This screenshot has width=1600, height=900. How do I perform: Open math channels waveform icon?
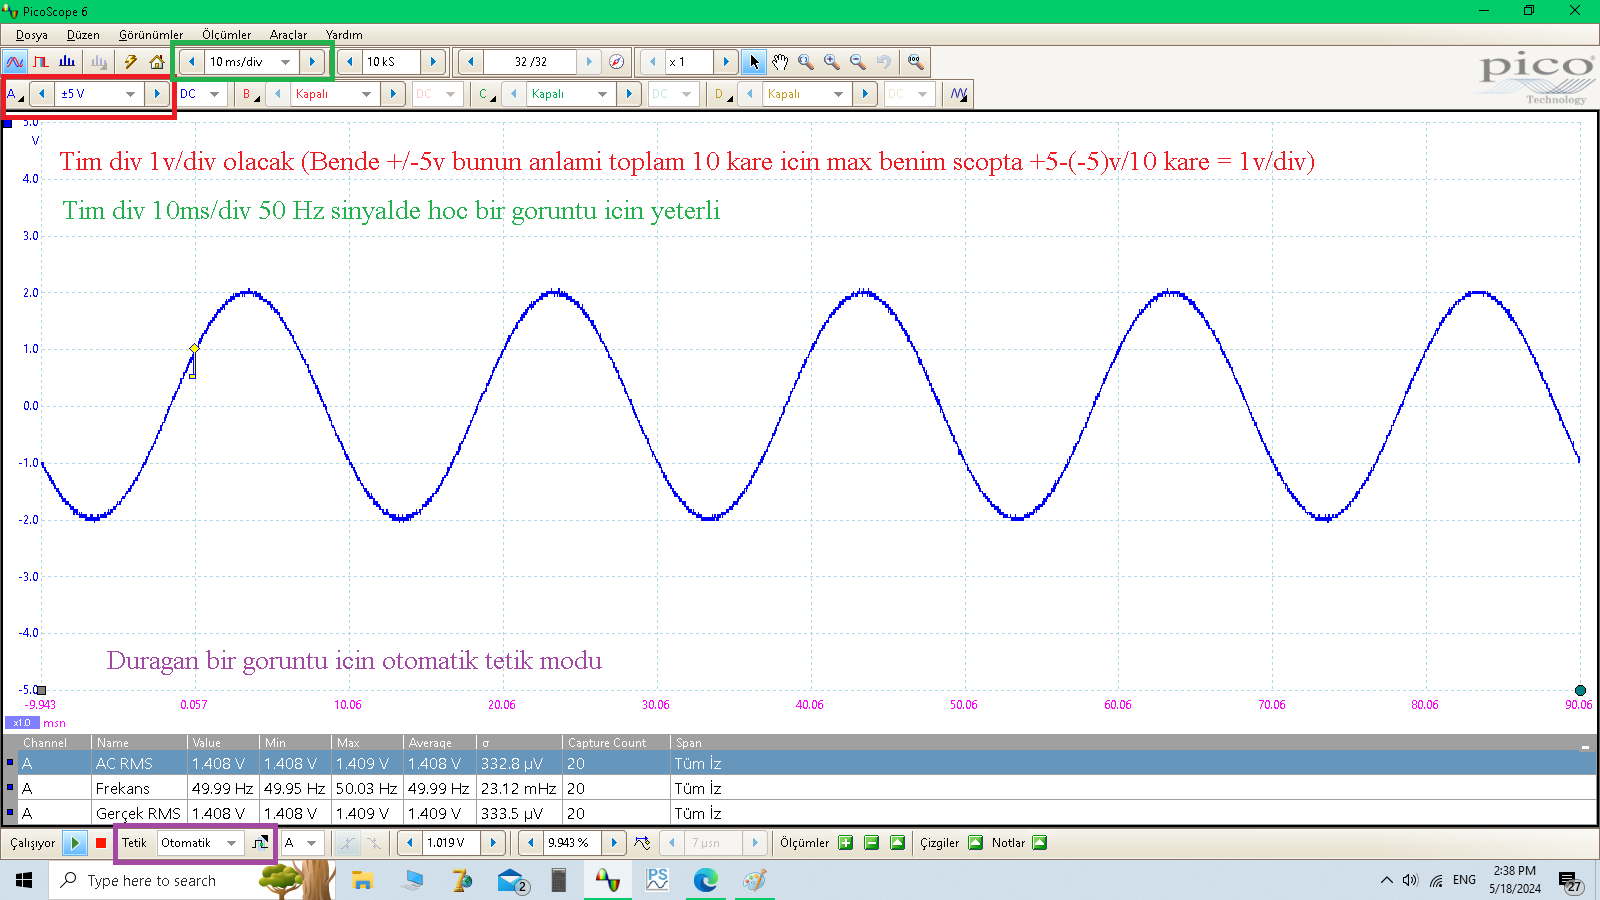pyautogui.click(x=959, y=94)
